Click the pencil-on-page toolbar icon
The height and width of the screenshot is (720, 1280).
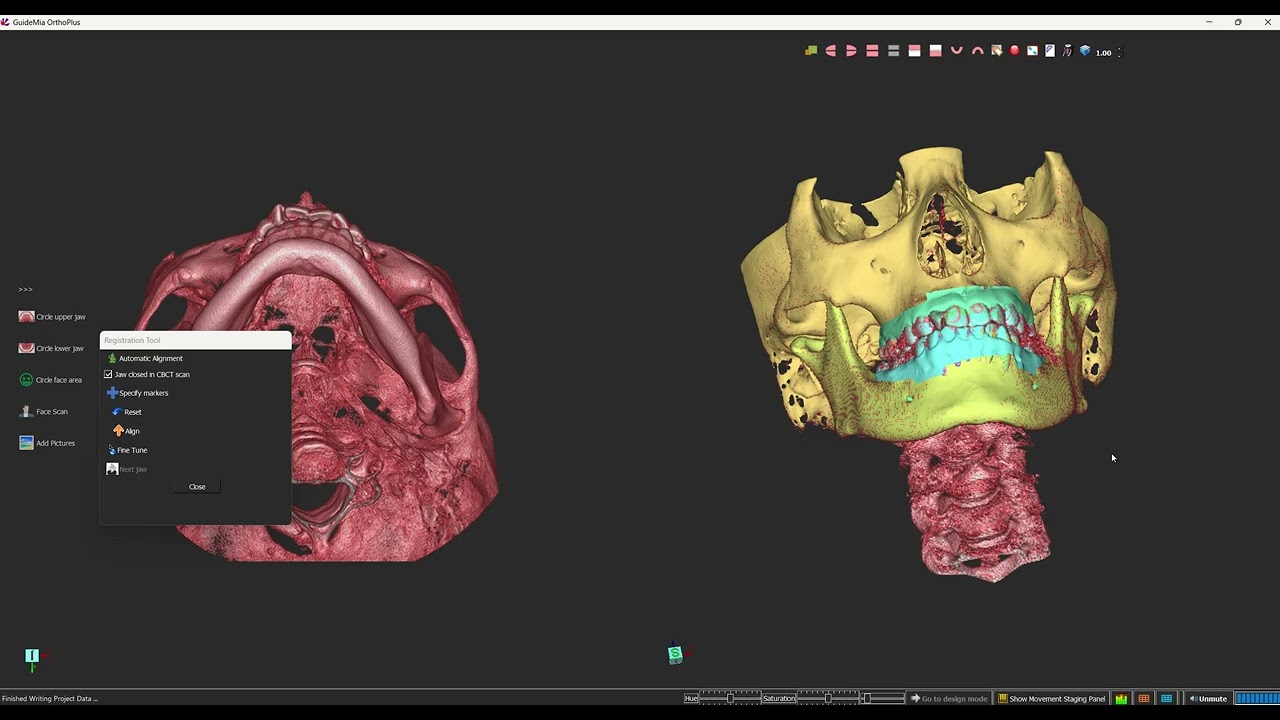tap(1050, 51)
